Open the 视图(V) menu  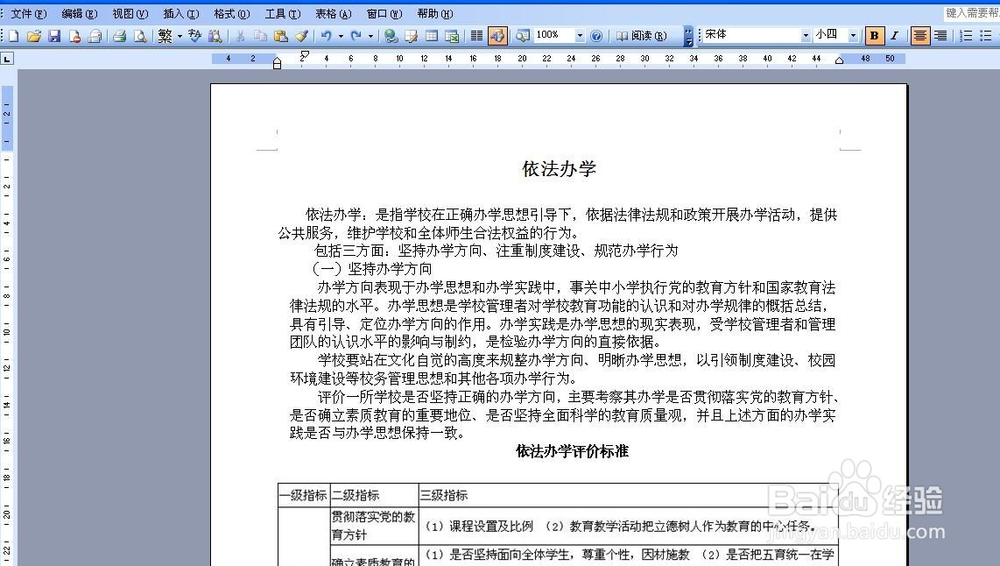tap(129, 13)
